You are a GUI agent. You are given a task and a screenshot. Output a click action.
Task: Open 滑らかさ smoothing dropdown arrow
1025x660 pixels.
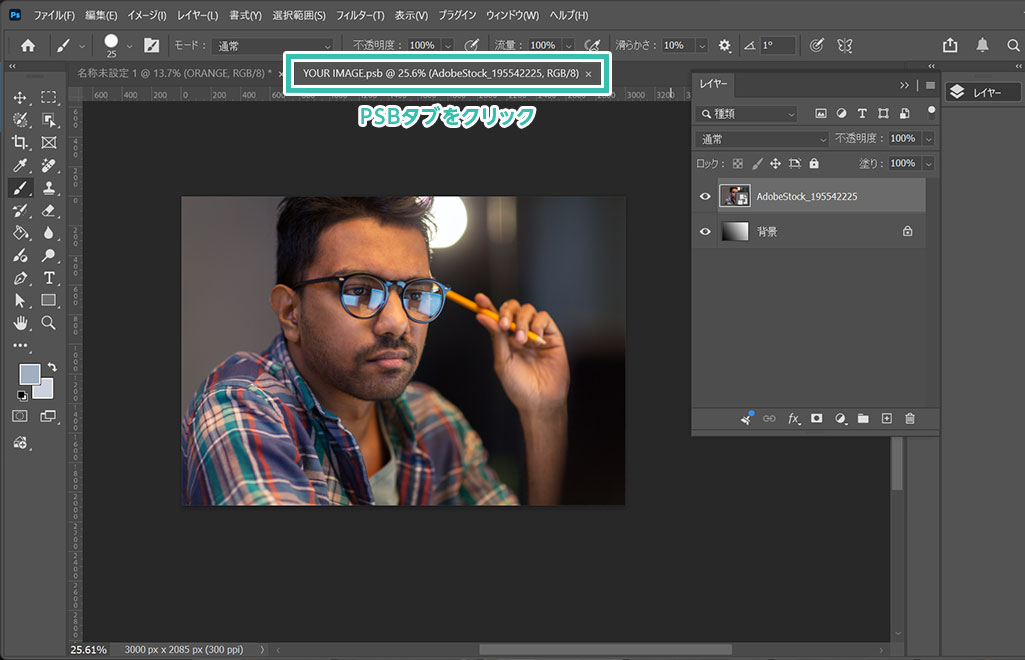701,46
